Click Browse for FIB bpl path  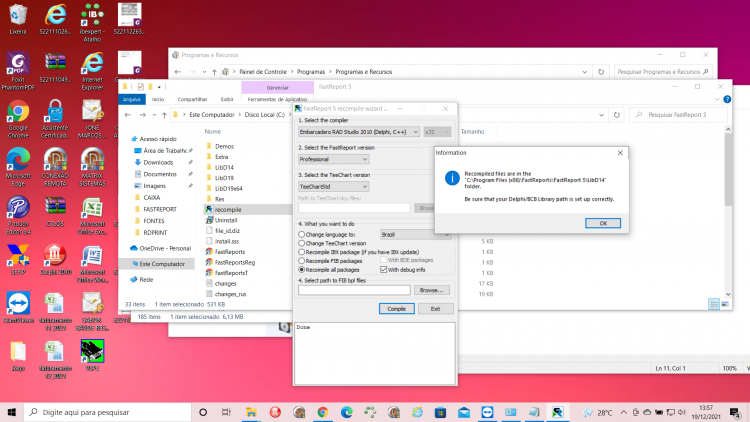(431, 290)
